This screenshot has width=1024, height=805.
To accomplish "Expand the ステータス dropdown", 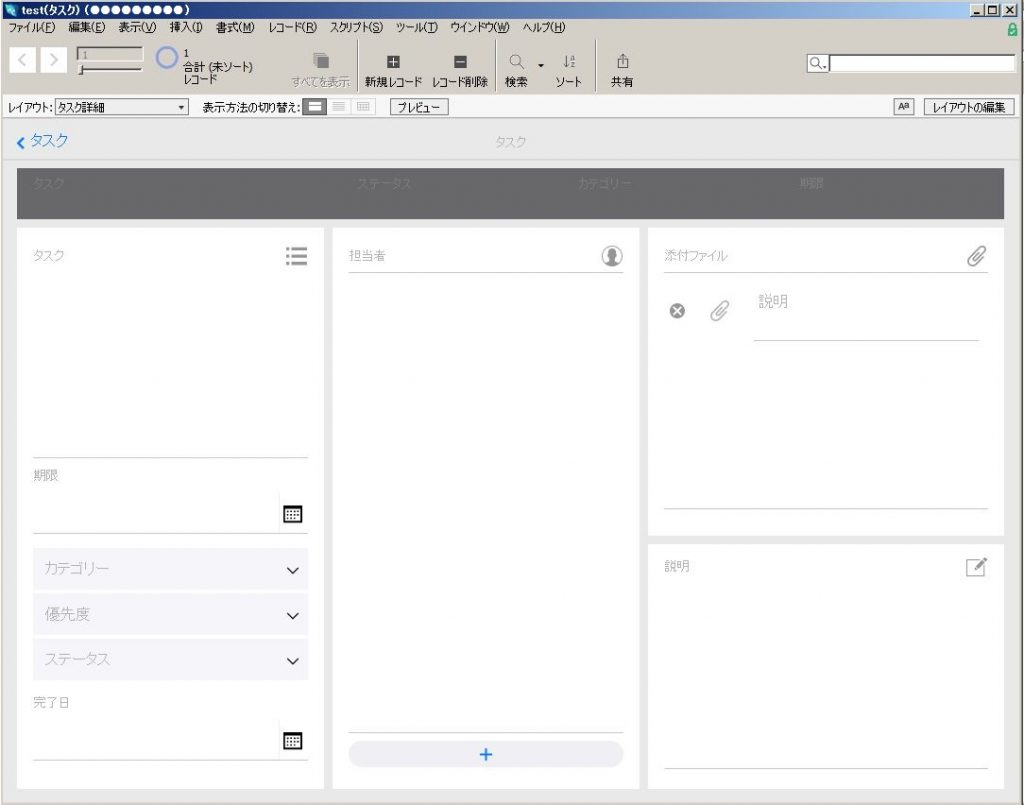I will [293, 660].
